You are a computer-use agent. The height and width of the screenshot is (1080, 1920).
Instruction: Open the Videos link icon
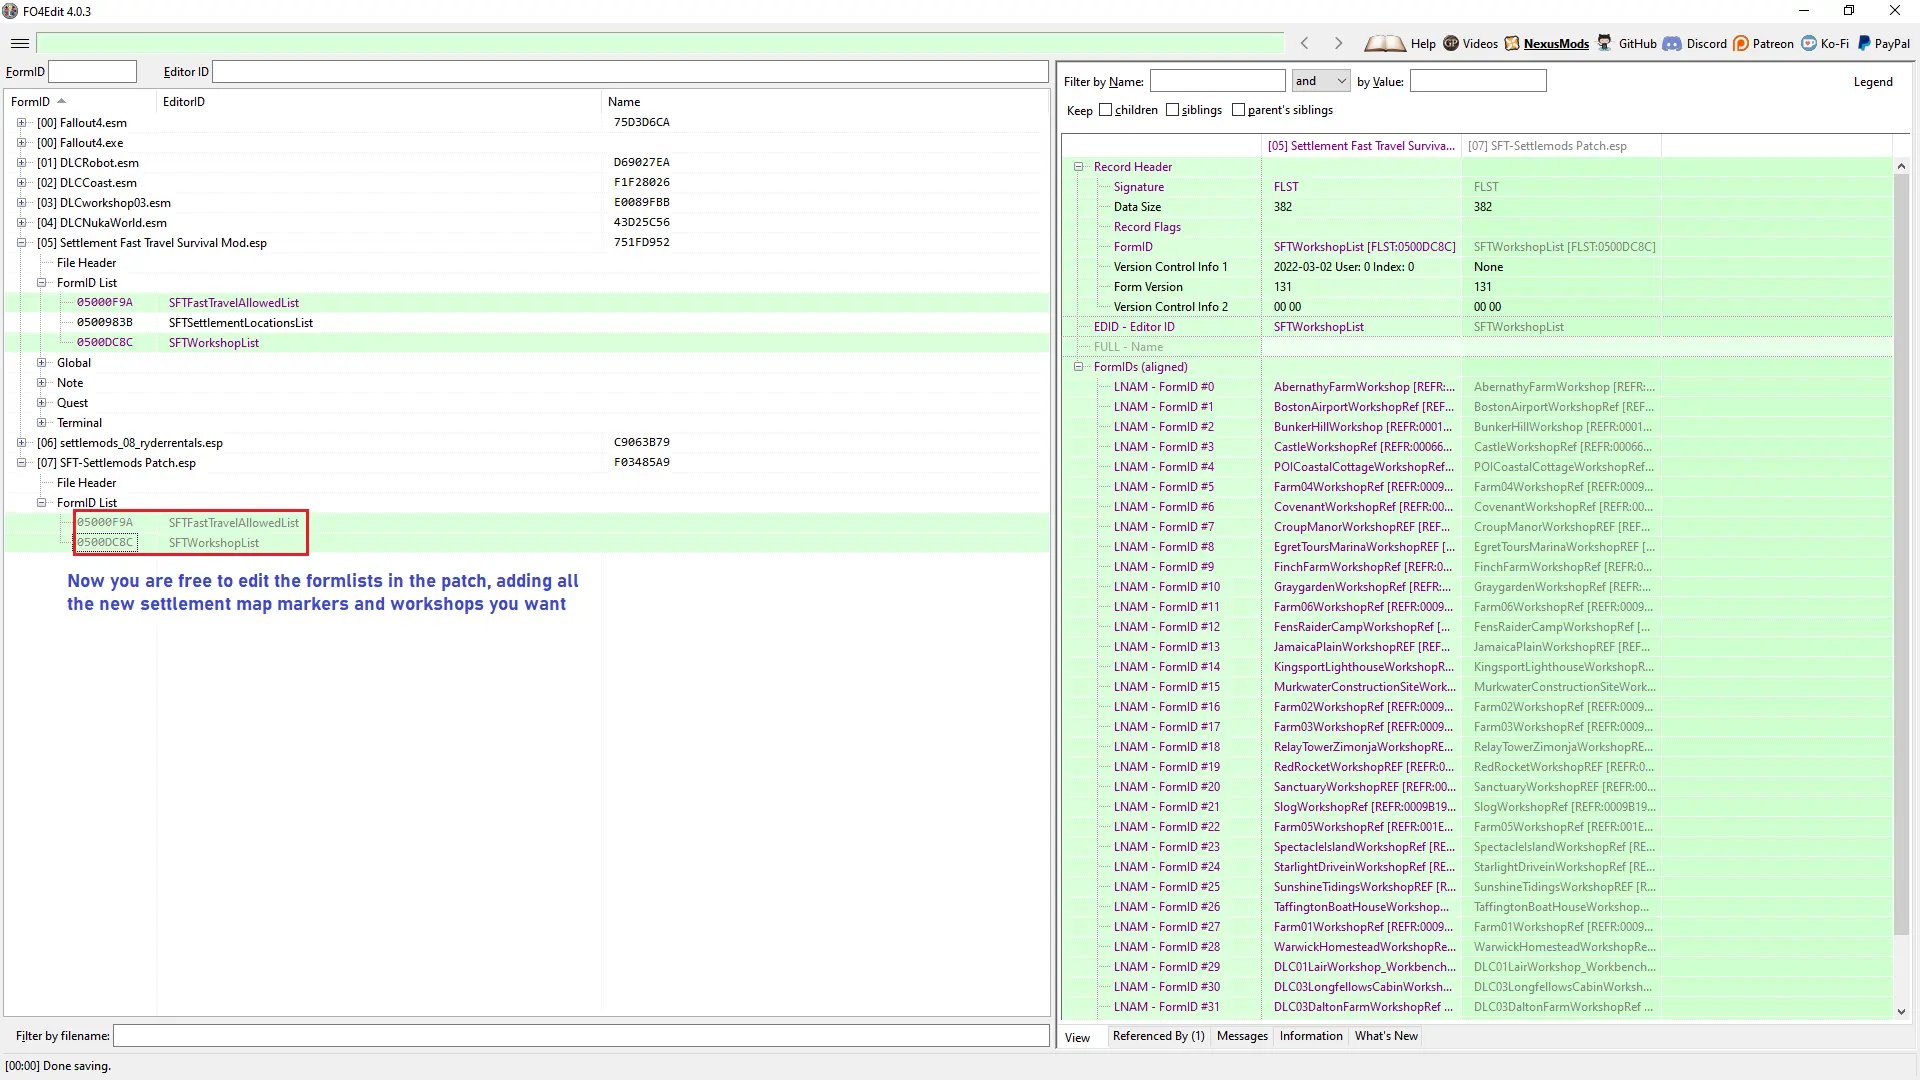click(1451, 43)
